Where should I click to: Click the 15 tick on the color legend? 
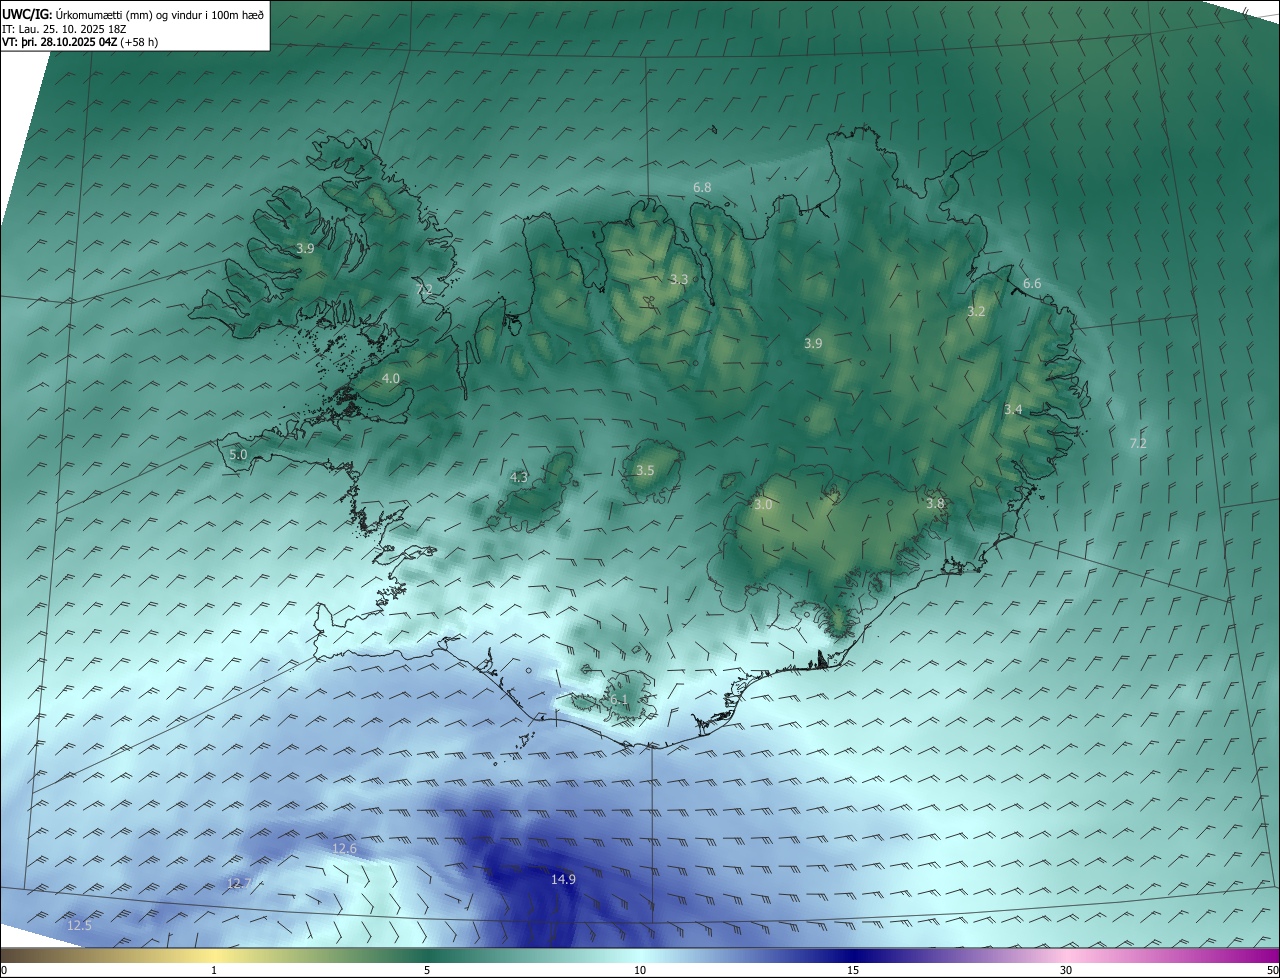(x=853, y=970)
